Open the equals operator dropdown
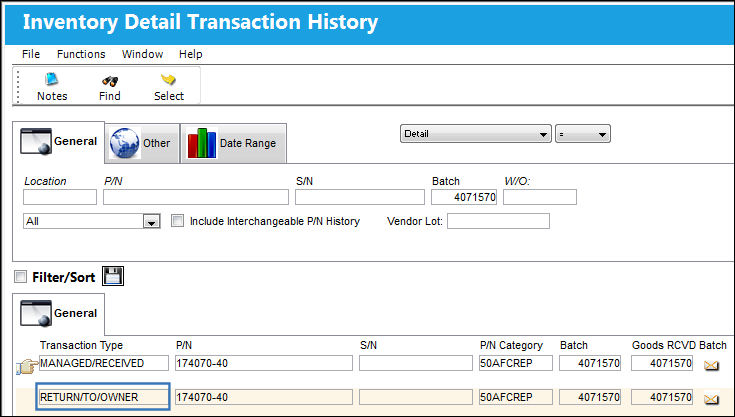735x417 pixels. click(583, 134)
